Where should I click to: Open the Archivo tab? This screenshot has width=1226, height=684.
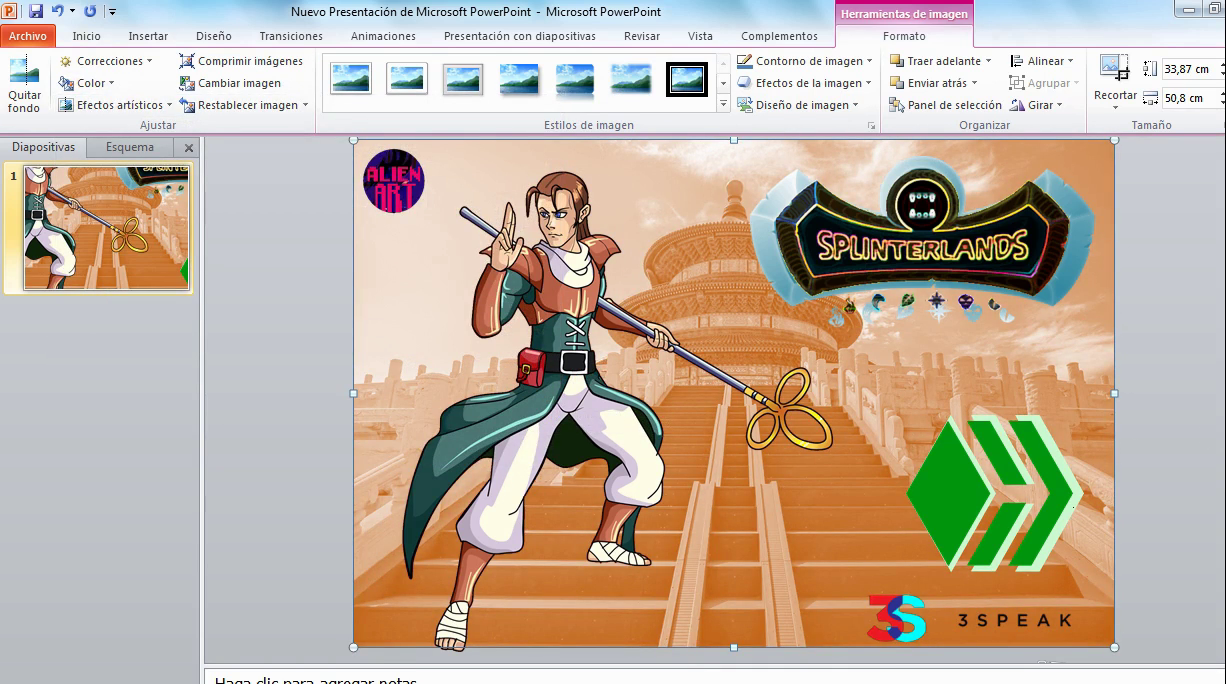pos(28,36)
